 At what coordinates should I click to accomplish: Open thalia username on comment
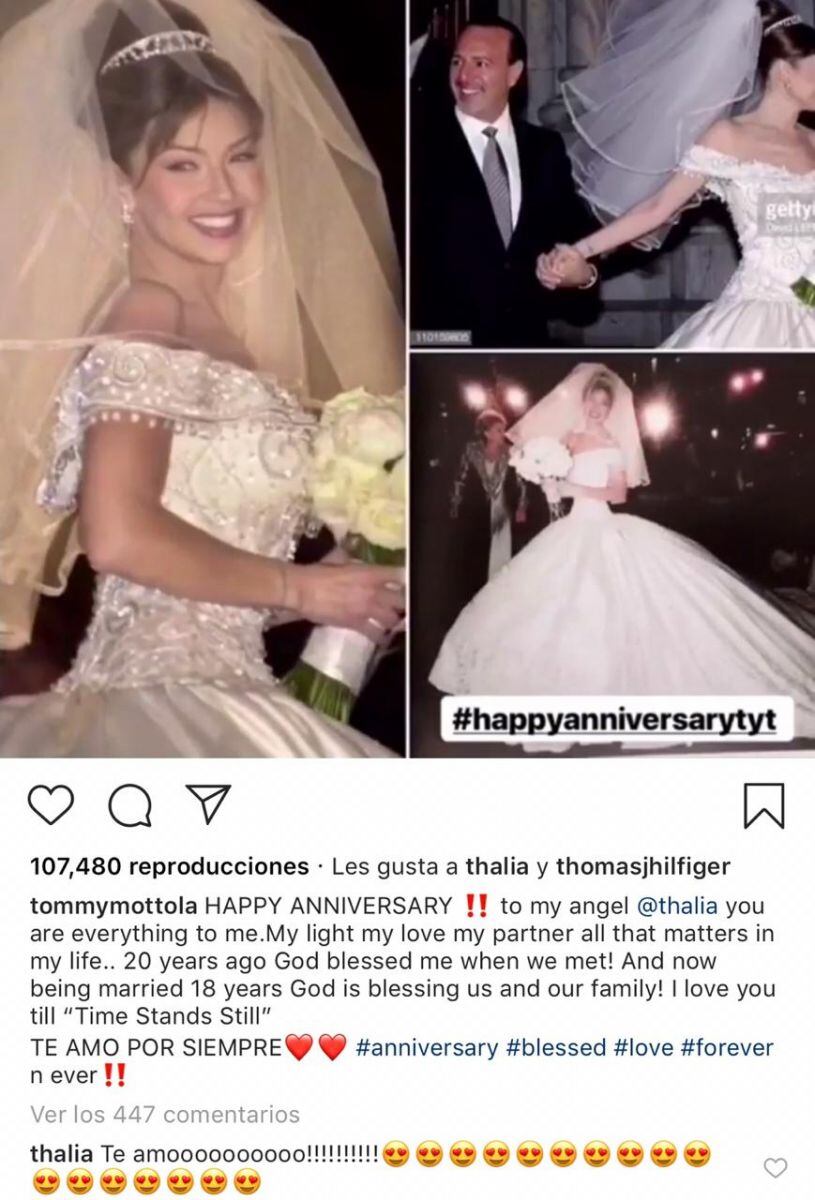click(62, 1153)
